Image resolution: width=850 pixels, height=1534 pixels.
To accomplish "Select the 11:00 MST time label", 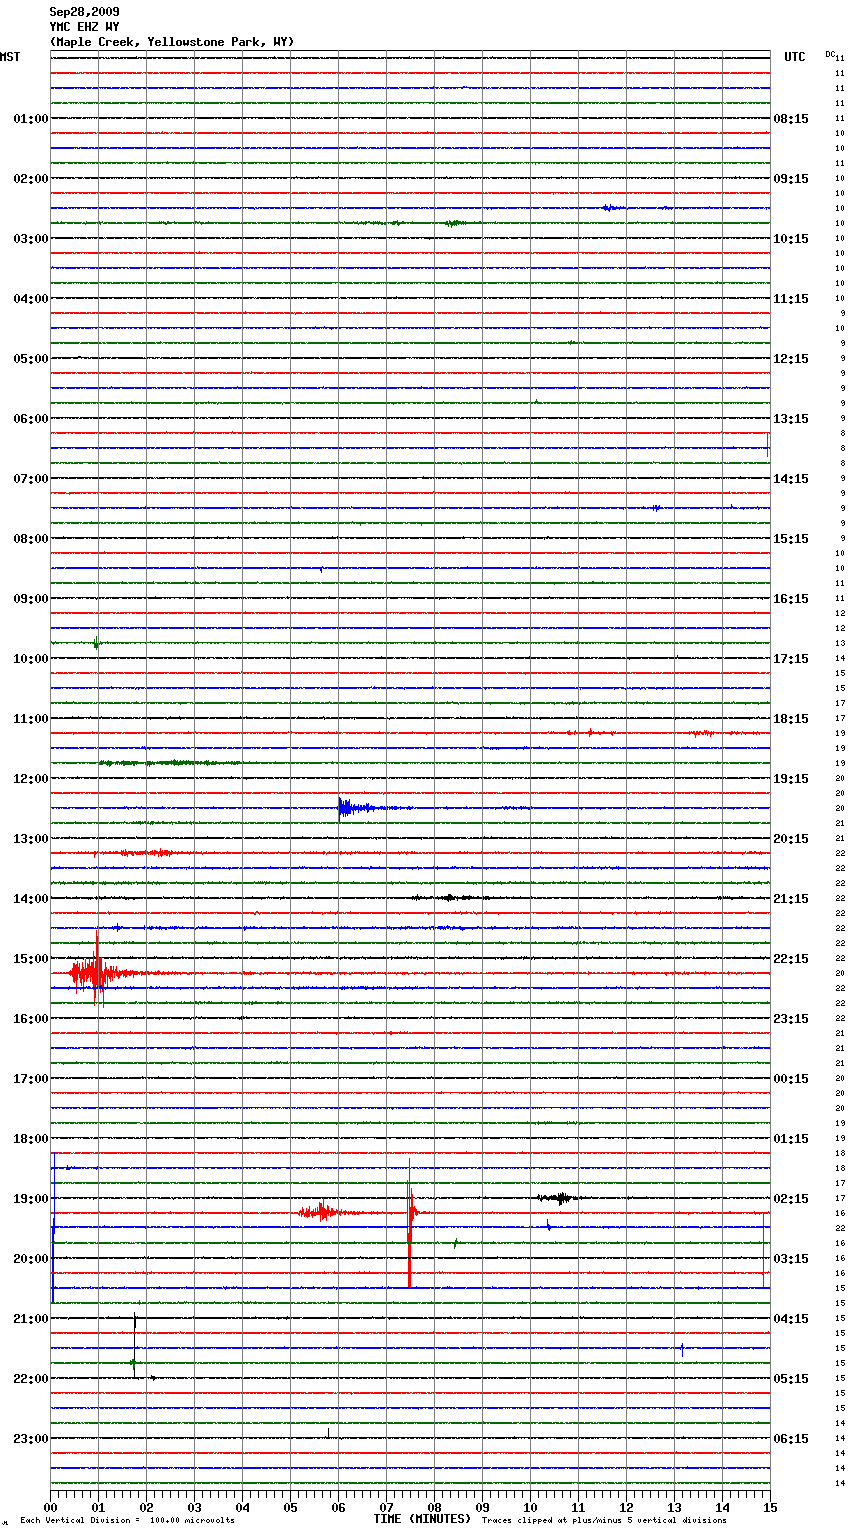I will [30, 719].
